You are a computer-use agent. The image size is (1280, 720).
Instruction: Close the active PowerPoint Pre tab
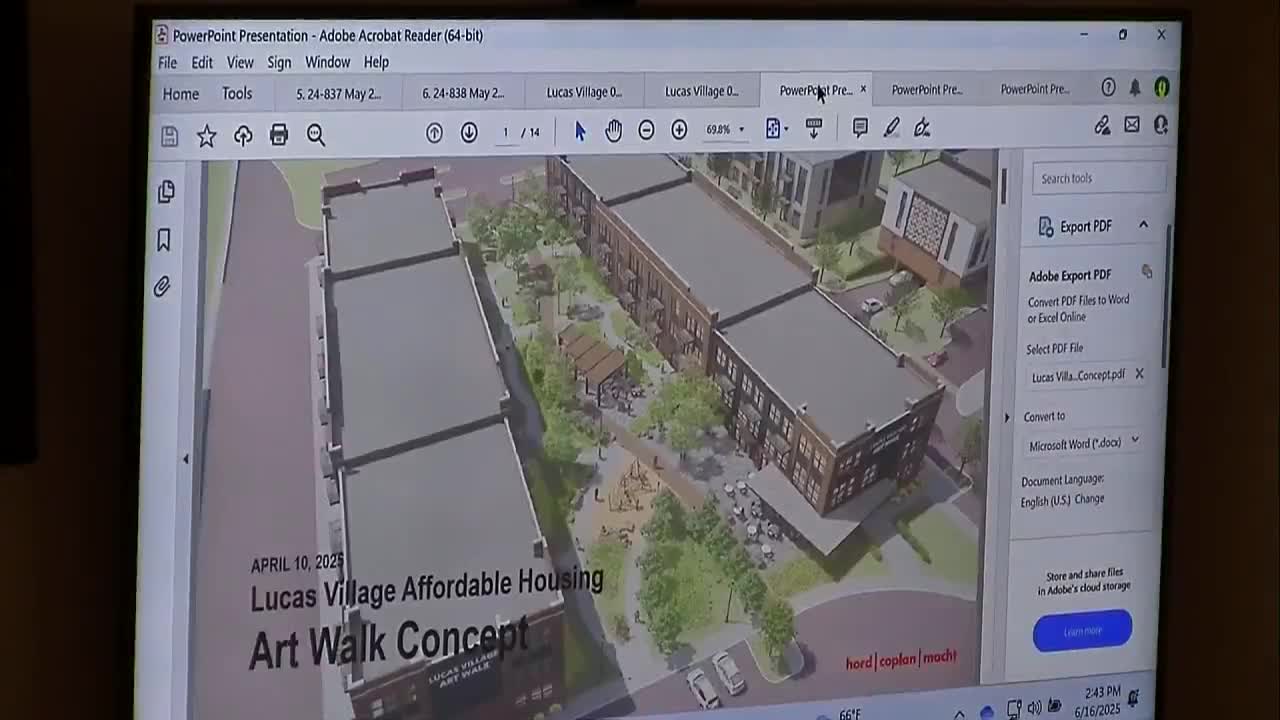(863, 89)
